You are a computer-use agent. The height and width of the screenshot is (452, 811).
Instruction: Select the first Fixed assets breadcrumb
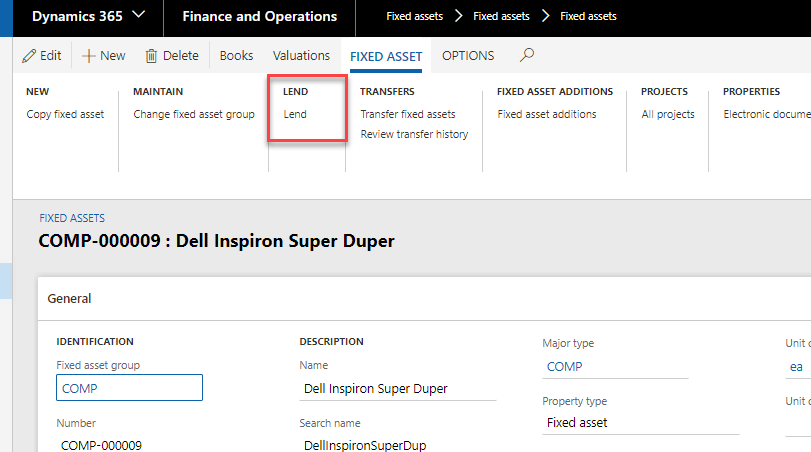(414, 17)
